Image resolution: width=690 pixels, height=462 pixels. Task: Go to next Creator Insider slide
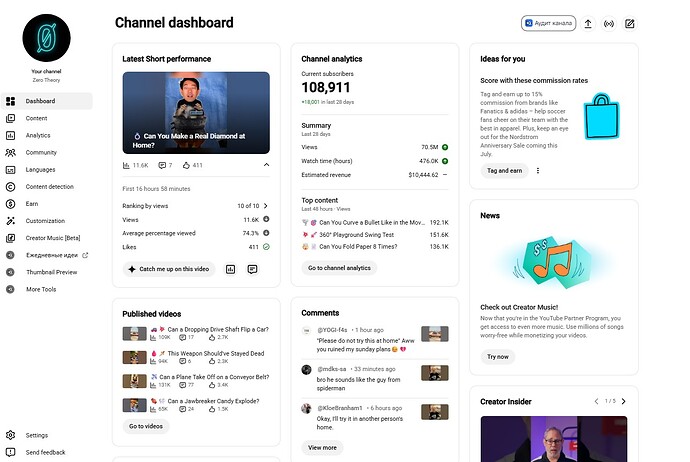click(624, 401)
